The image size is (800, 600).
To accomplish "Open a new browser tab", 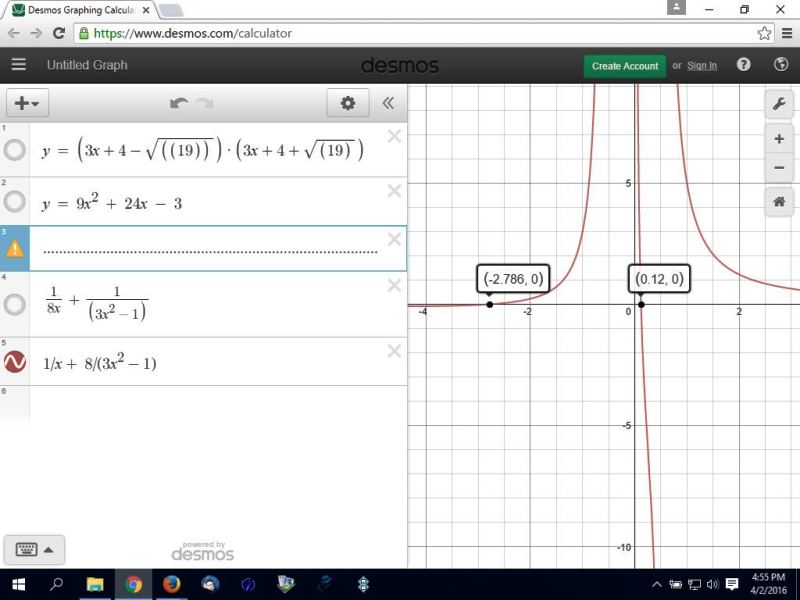I will pos(171,10).
